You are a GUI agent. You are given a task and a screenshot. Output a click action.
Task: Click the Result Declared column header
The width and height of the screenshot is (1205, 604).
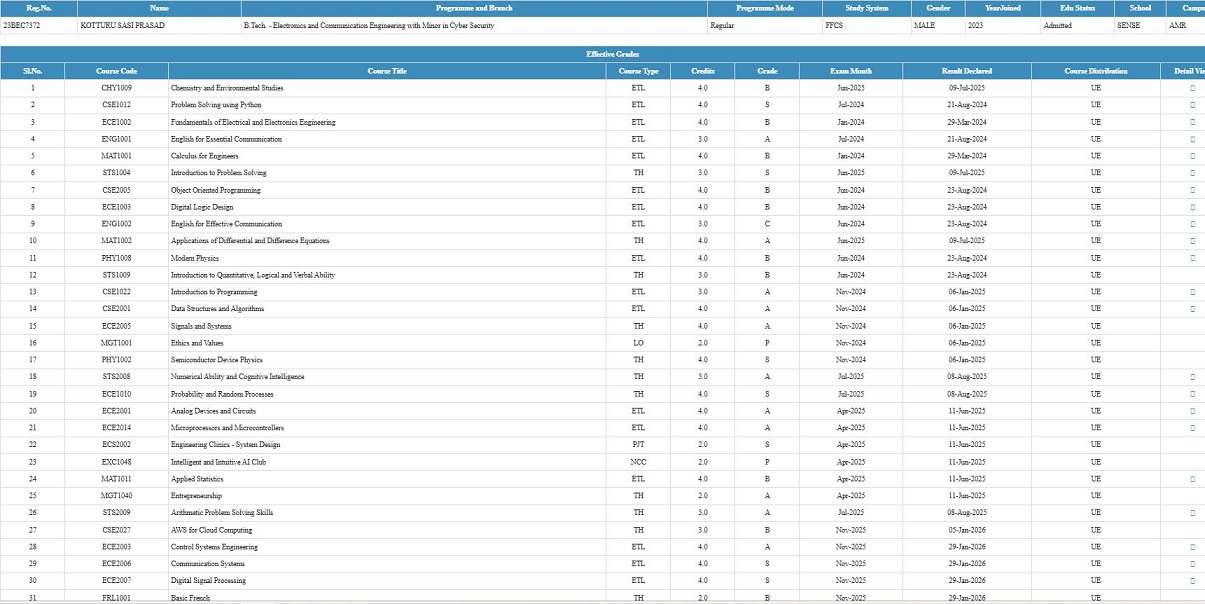(x=966, y=71)
